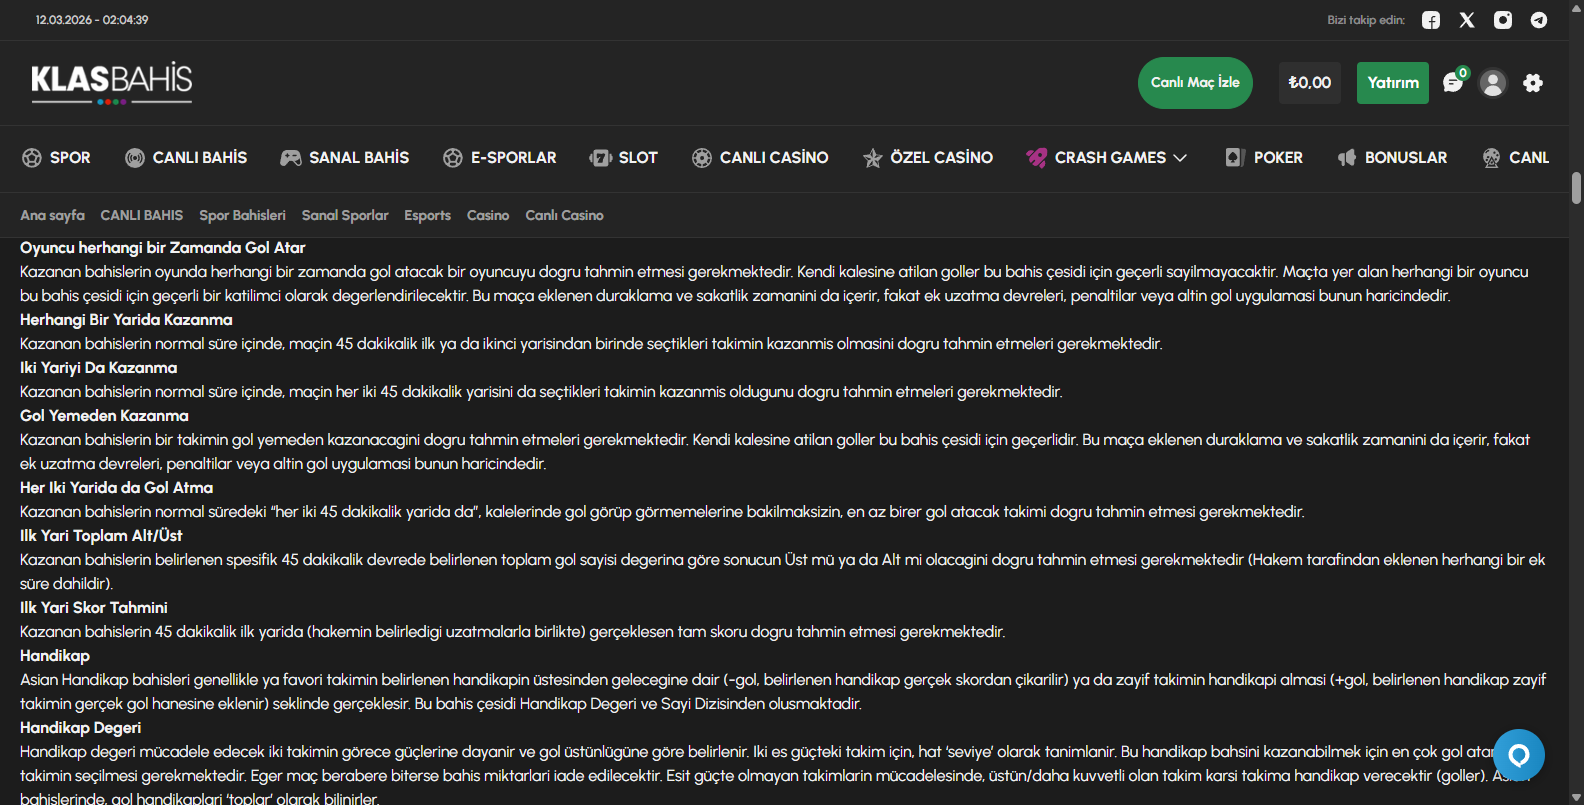Click the ₺0,00 balance display
The image size is (1584, 805).
coord(1310,83)
